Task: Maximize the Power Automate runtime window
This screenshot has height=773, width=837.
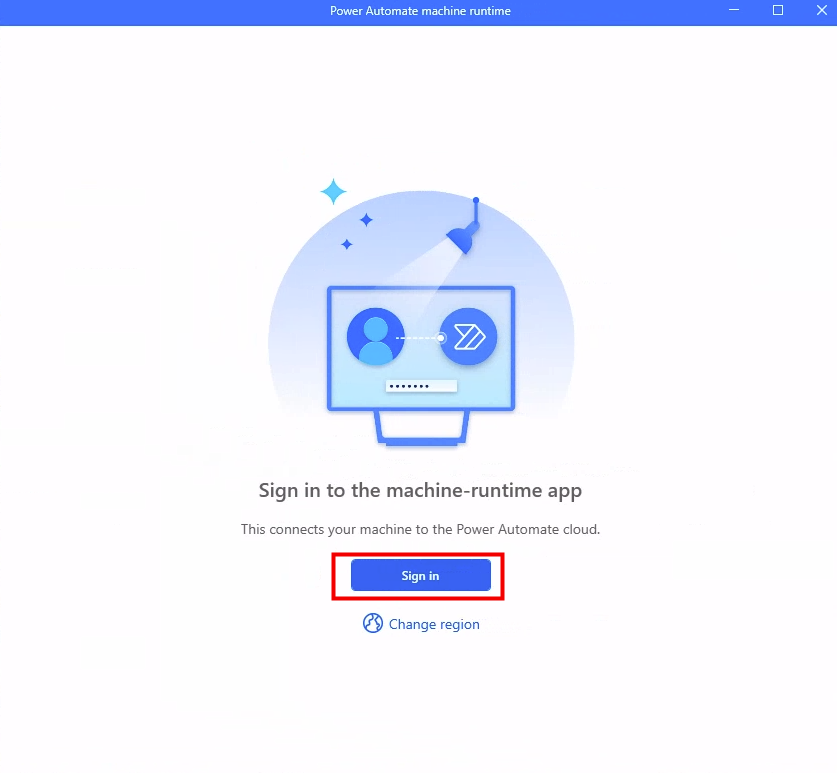Action: (778, 10)
